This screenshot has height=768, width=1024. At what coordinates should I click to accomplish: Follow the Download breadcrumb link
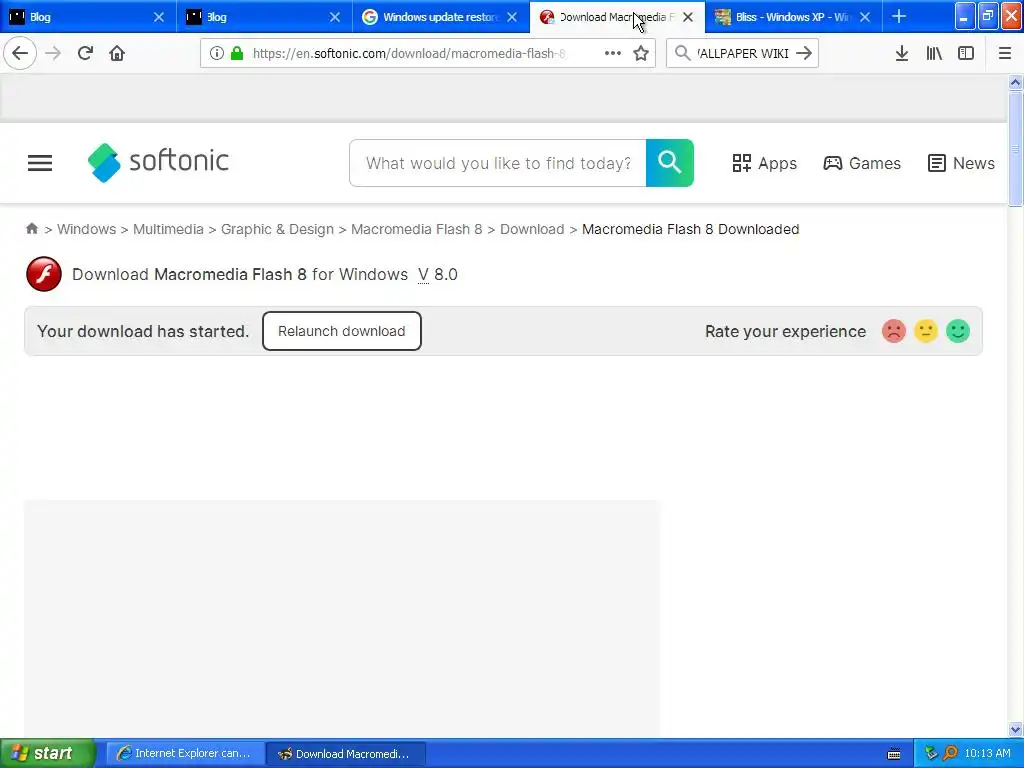click(x=532, y=229)
